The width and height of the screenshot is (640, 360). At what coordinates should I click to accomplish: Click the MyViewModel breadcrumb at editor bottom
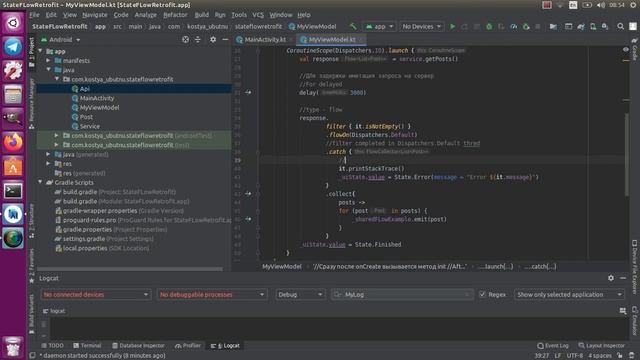tap(282, 267)
